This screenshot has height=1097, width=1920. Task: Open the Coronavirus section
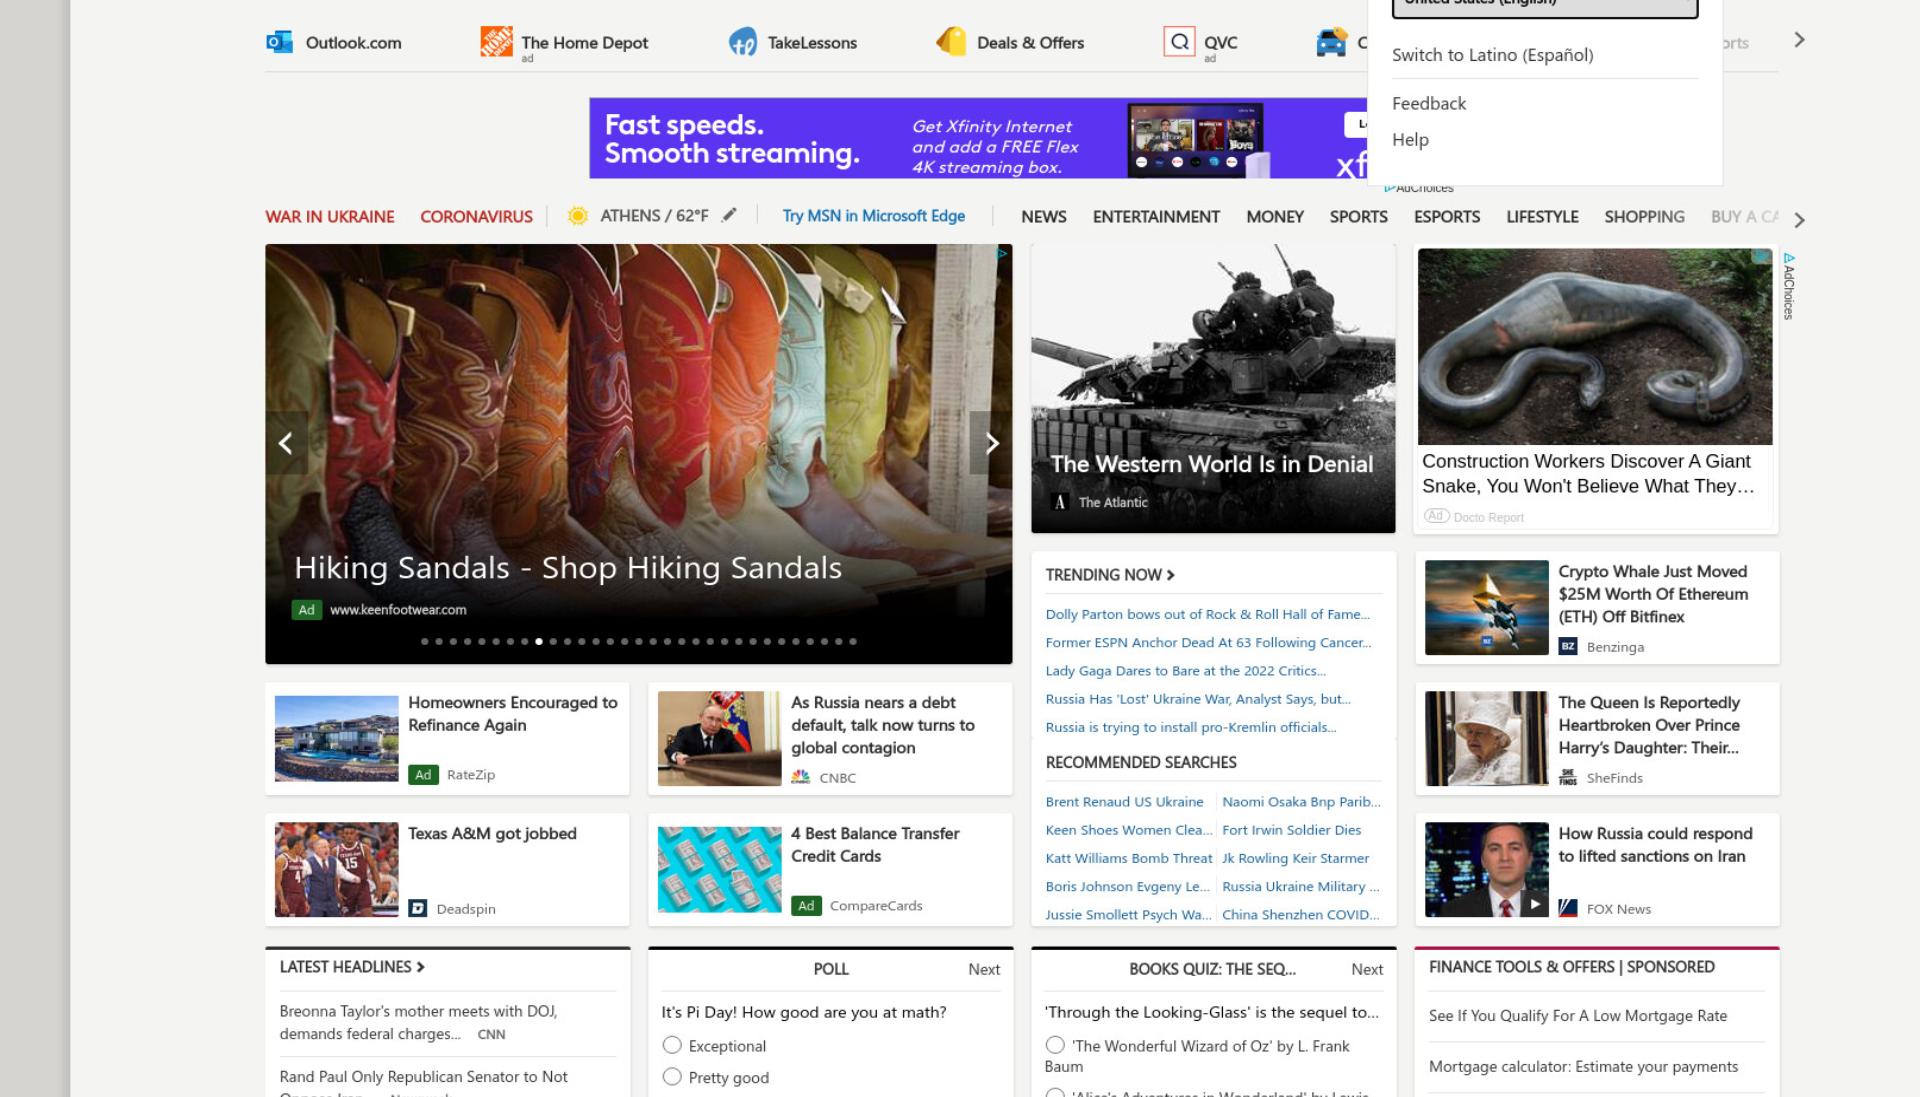pos(476,217)
